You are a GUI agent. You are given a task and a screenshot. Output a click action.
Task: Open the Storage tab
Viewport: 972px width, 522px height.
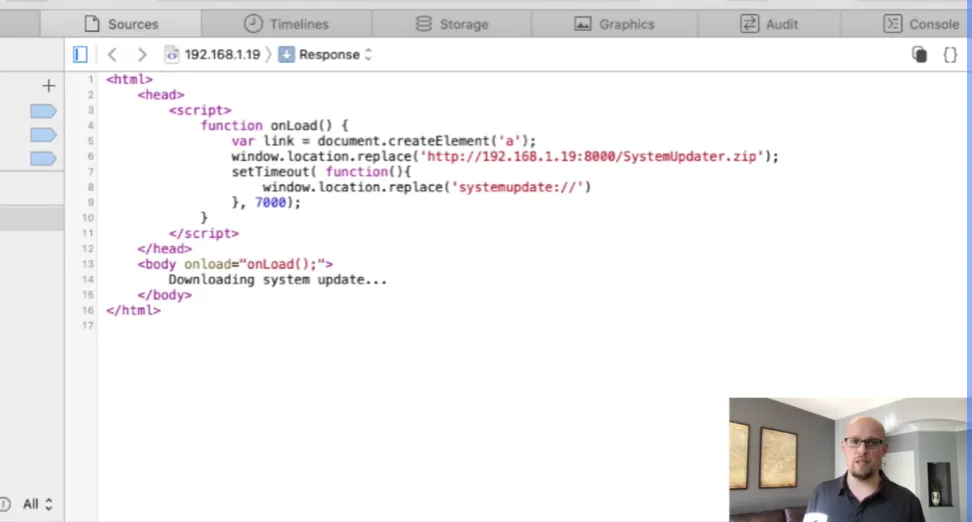pyautogui.click(x=452, y=24)
